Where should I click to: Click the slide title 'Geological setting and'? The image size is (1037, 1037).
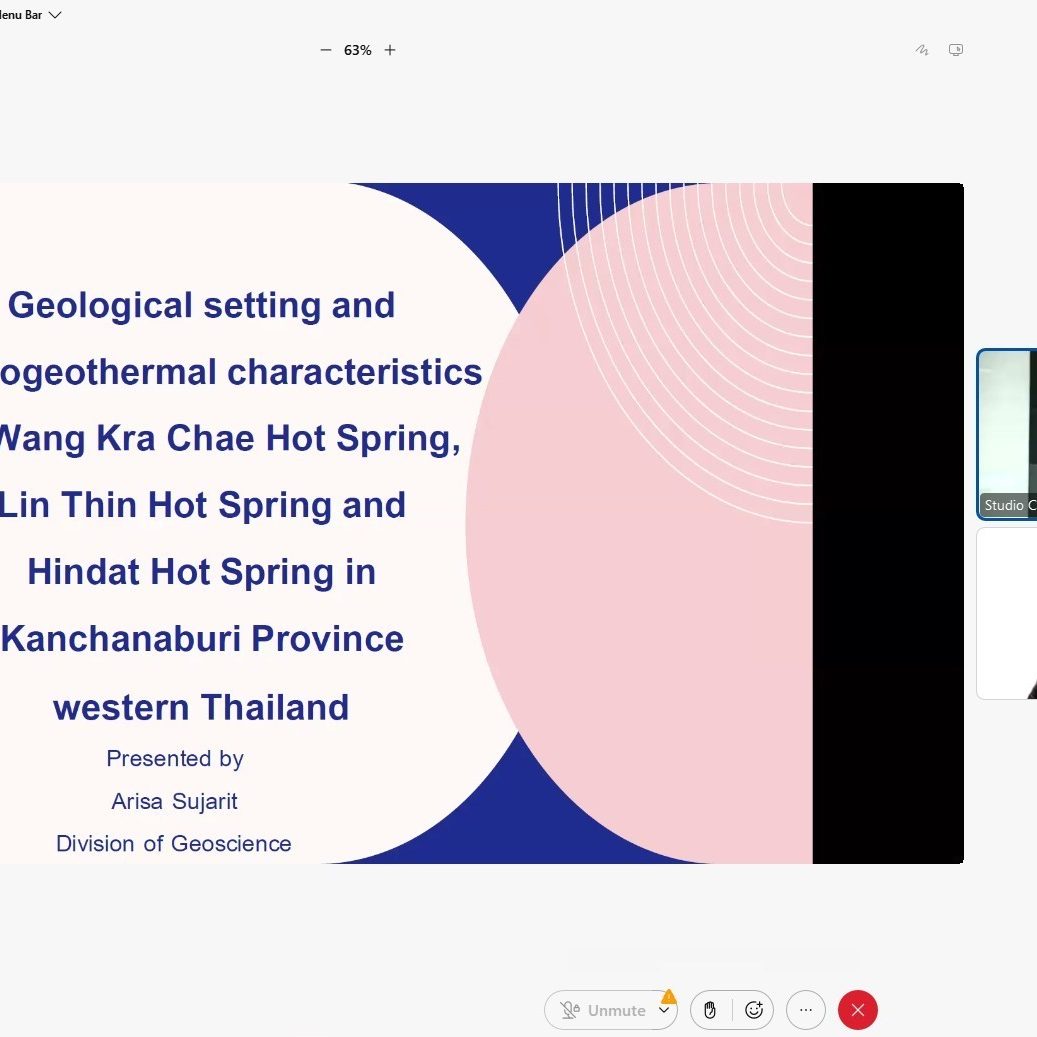tap(201, 305)
